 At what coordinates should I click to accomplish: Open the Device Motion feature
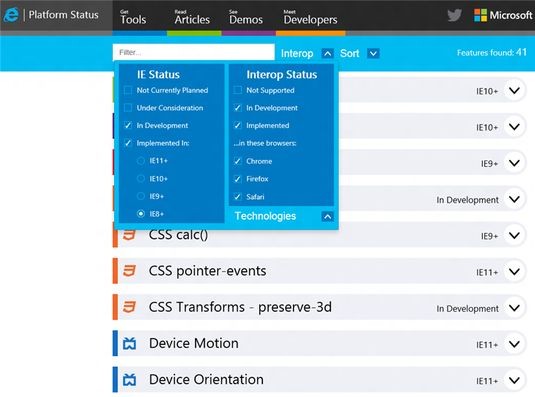pos(194,343)
